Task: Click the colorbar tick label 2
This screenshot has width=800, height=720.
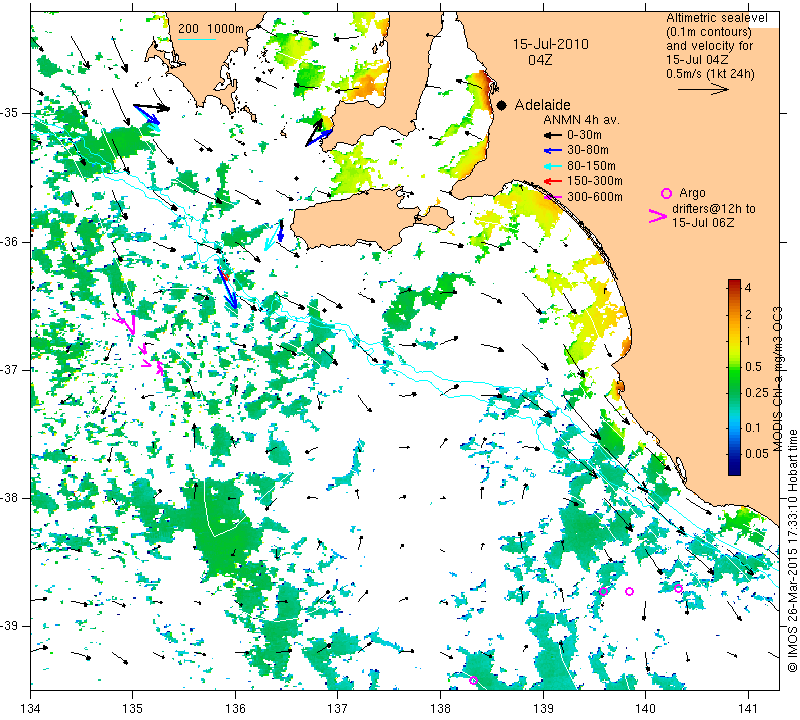Action: pyautogui.click(x=748, y=315)
